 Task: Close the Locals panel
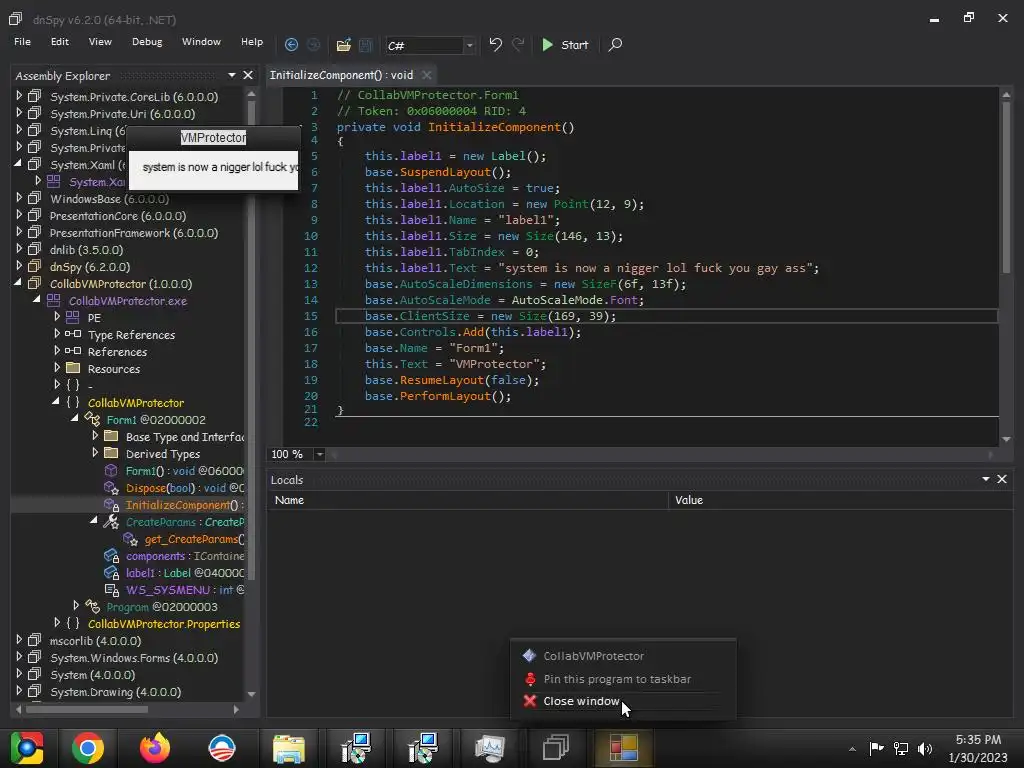tap(1002, 479)
